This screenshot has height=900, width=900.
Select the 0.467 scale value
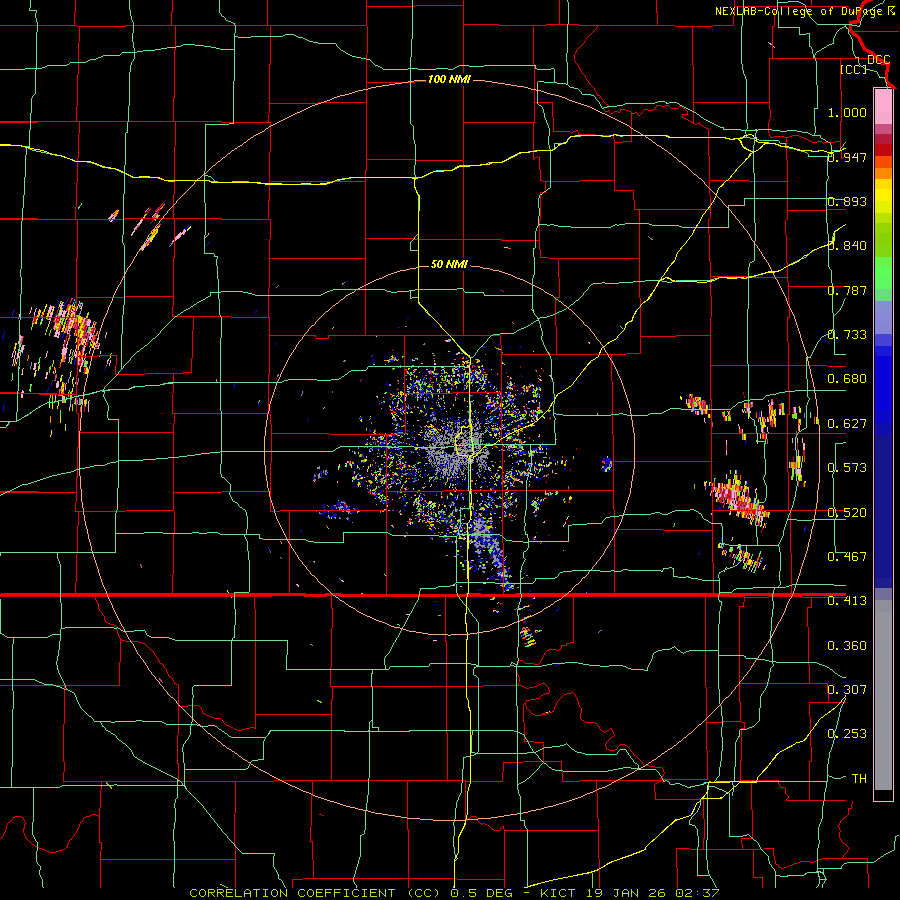click(x=847, y=557)
